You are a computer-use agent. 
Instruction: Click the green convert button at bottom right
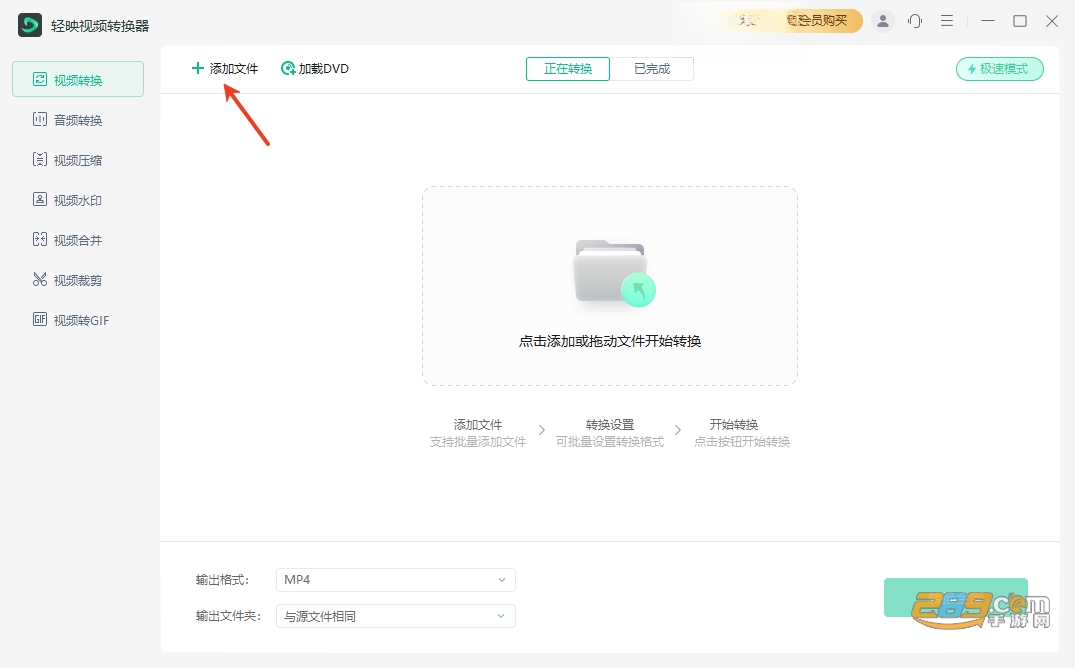coord(956,597)
